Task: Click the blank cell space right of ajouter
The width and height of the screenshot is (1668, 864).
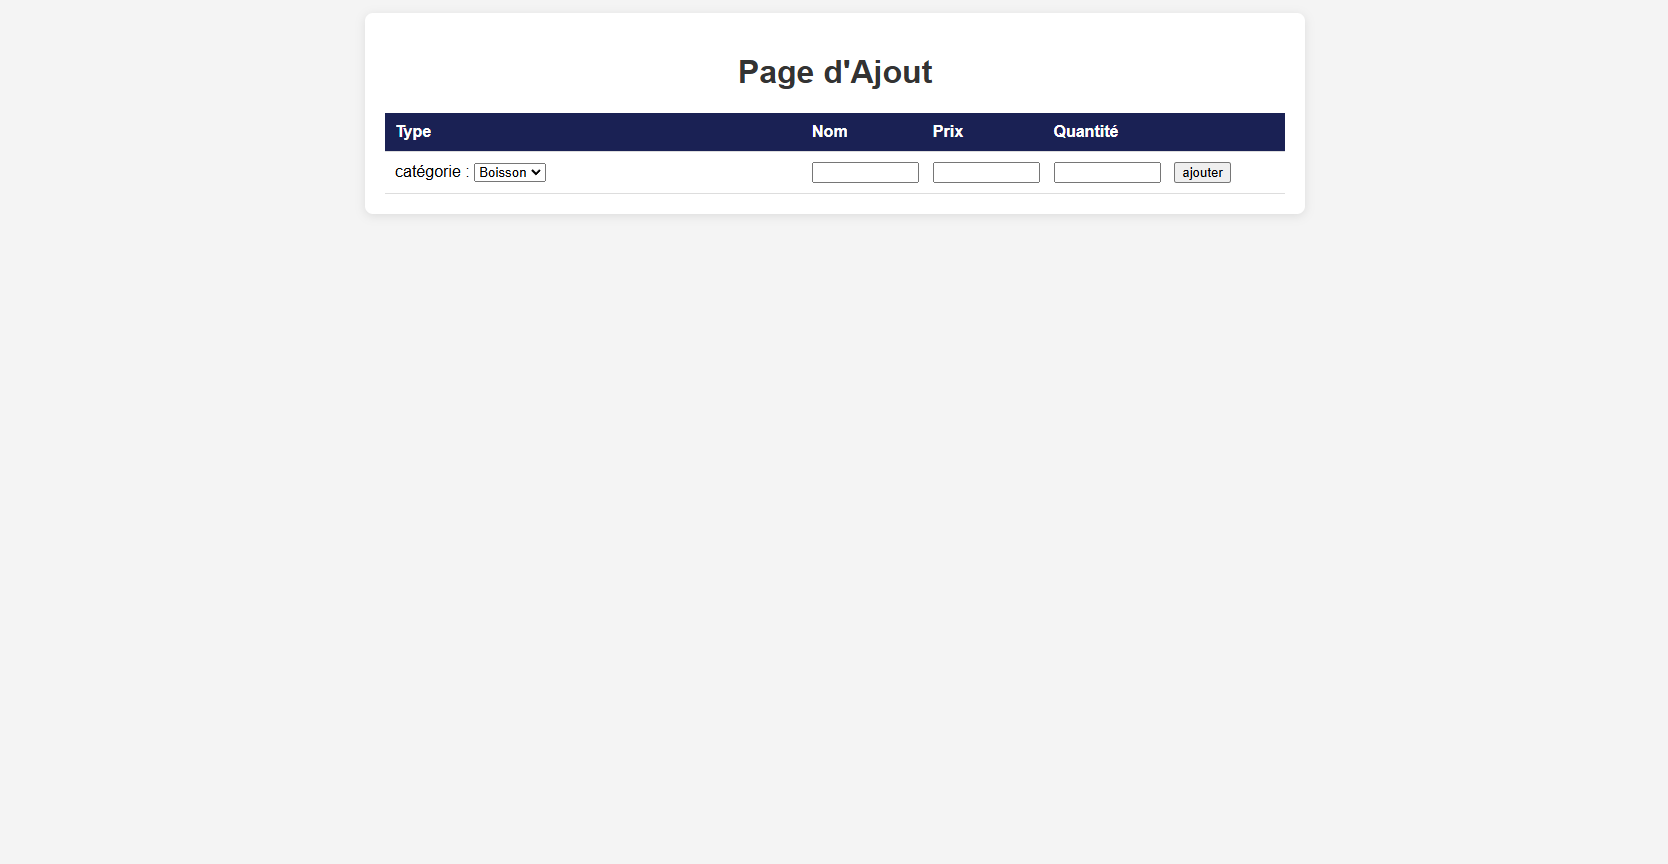Action: pyautogui.click(x=1258, y=173)
